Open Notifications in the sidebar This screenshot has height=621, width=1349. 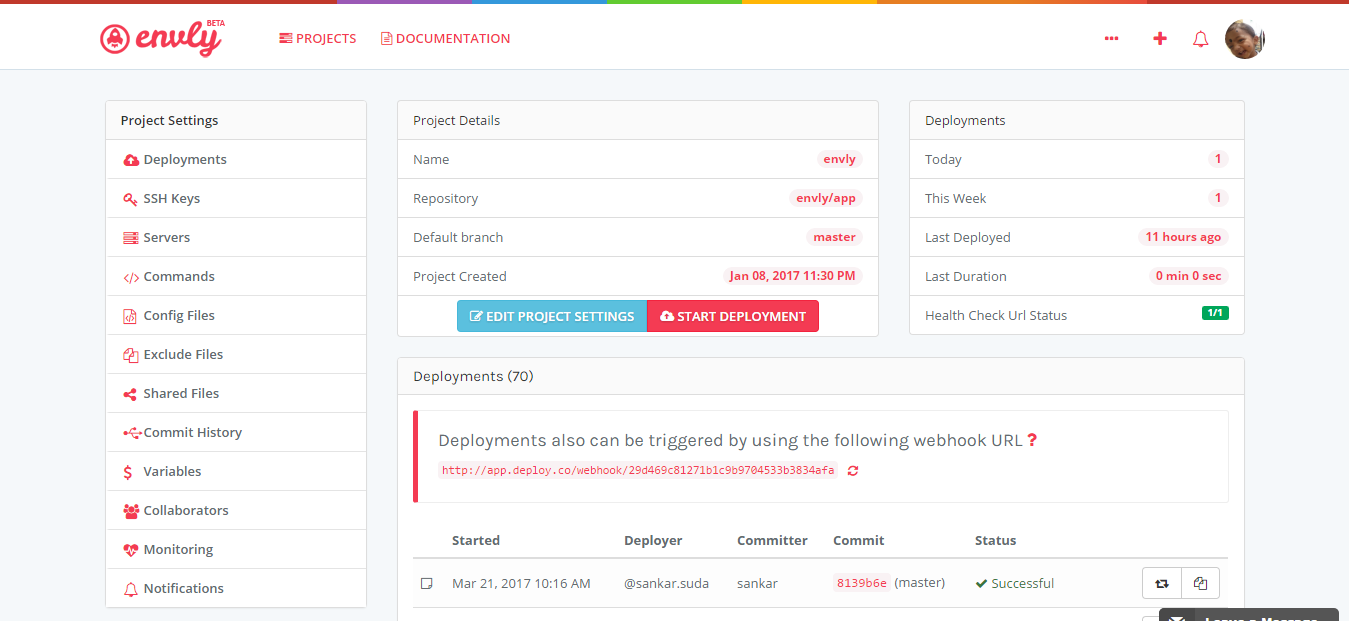pyautogui.click(x=236, y=589)
